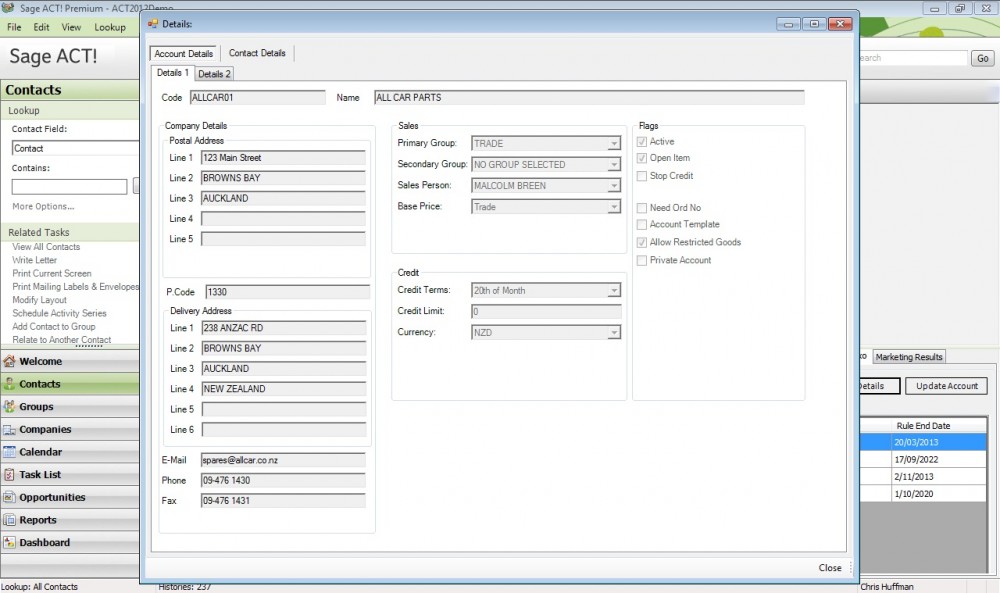Click the Credit Limit field
The image size is (1000, 593).
(546, 311)
